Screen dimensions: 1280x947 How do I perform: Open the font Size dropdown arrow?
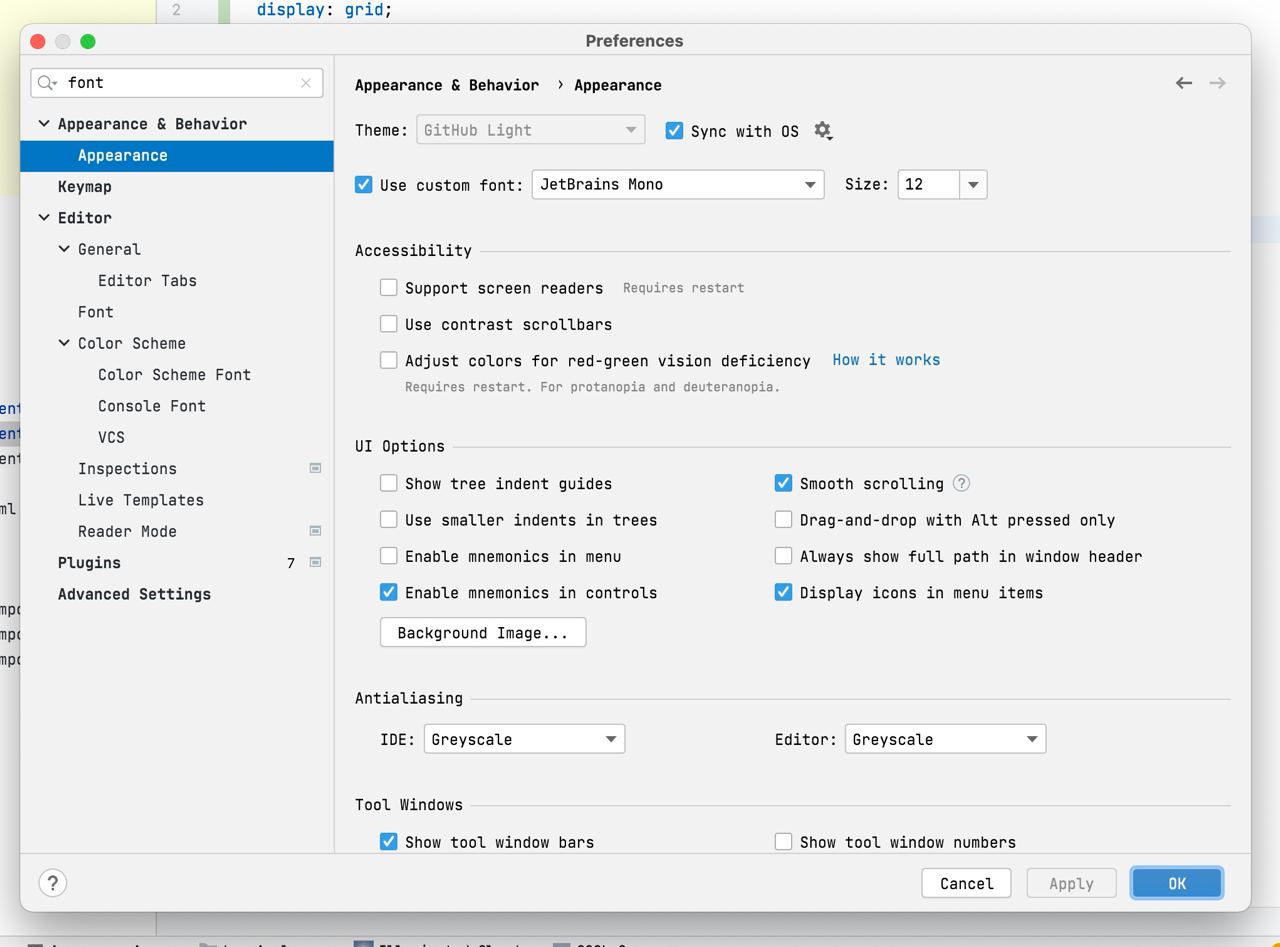[973, 185]
